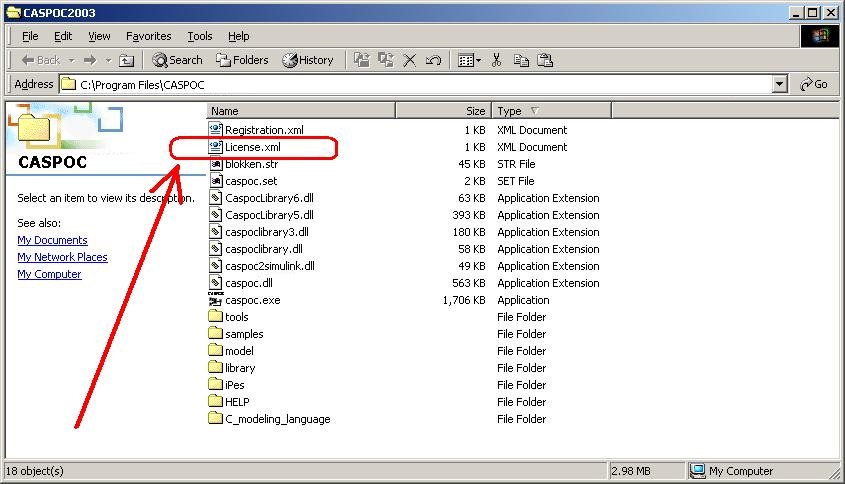Select the License.xml file icon
The height and width of the screenshot is (484, 845).
click(x=216, y=147)
